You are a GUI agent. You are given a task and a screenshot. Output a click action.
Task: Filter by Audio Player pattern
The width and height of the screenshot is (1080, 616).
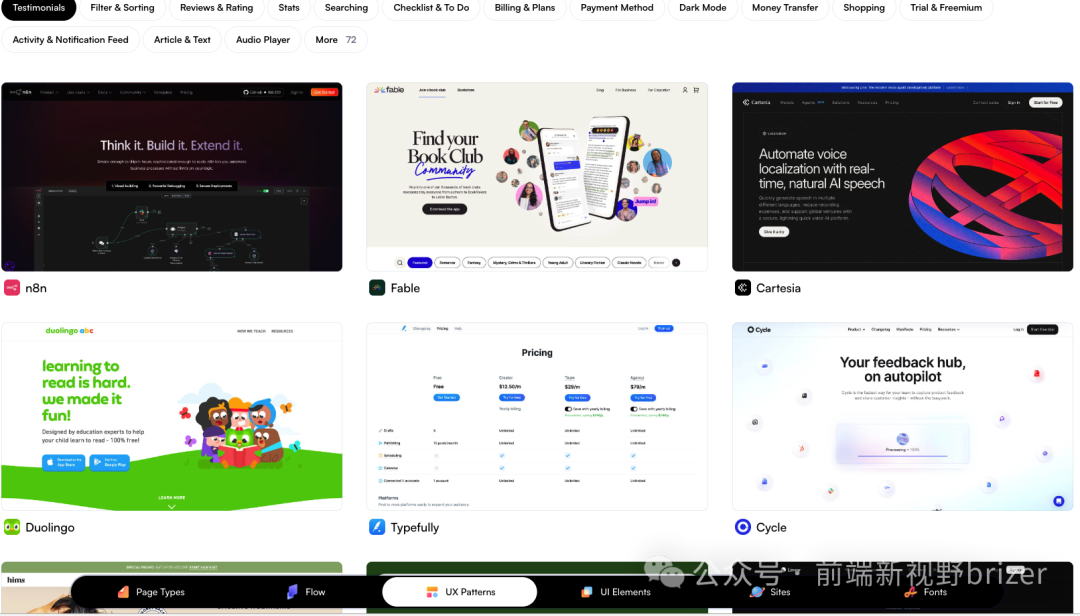click(263, 40)
